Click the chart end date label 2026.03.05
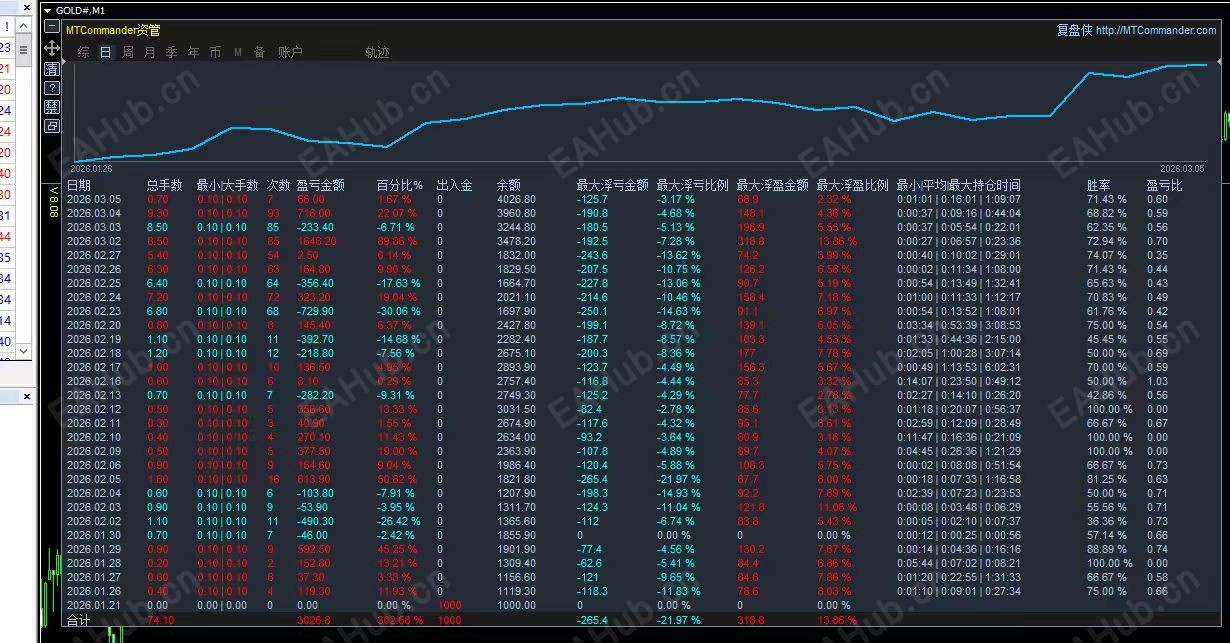This screenshot has width=1230, height=643. pyautogui.click(x=1182, y=169)
